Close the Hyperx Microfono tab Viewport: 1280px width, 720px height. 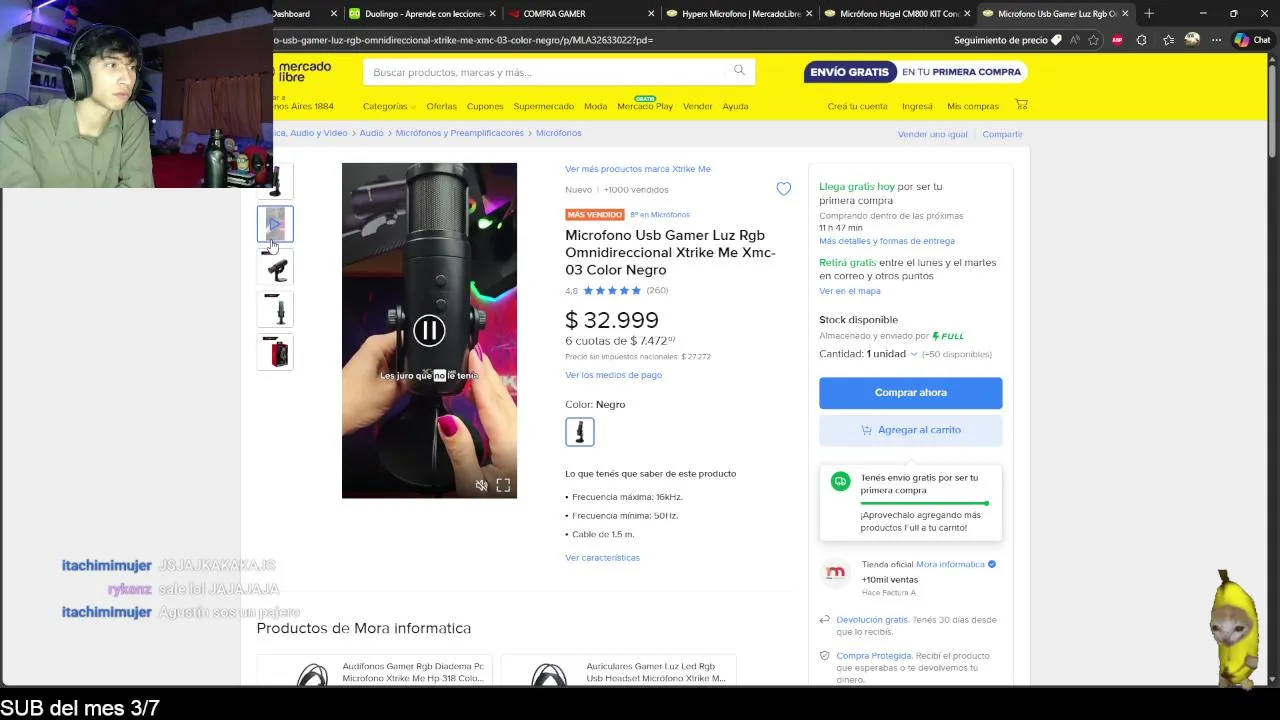[x=809, y=14]
